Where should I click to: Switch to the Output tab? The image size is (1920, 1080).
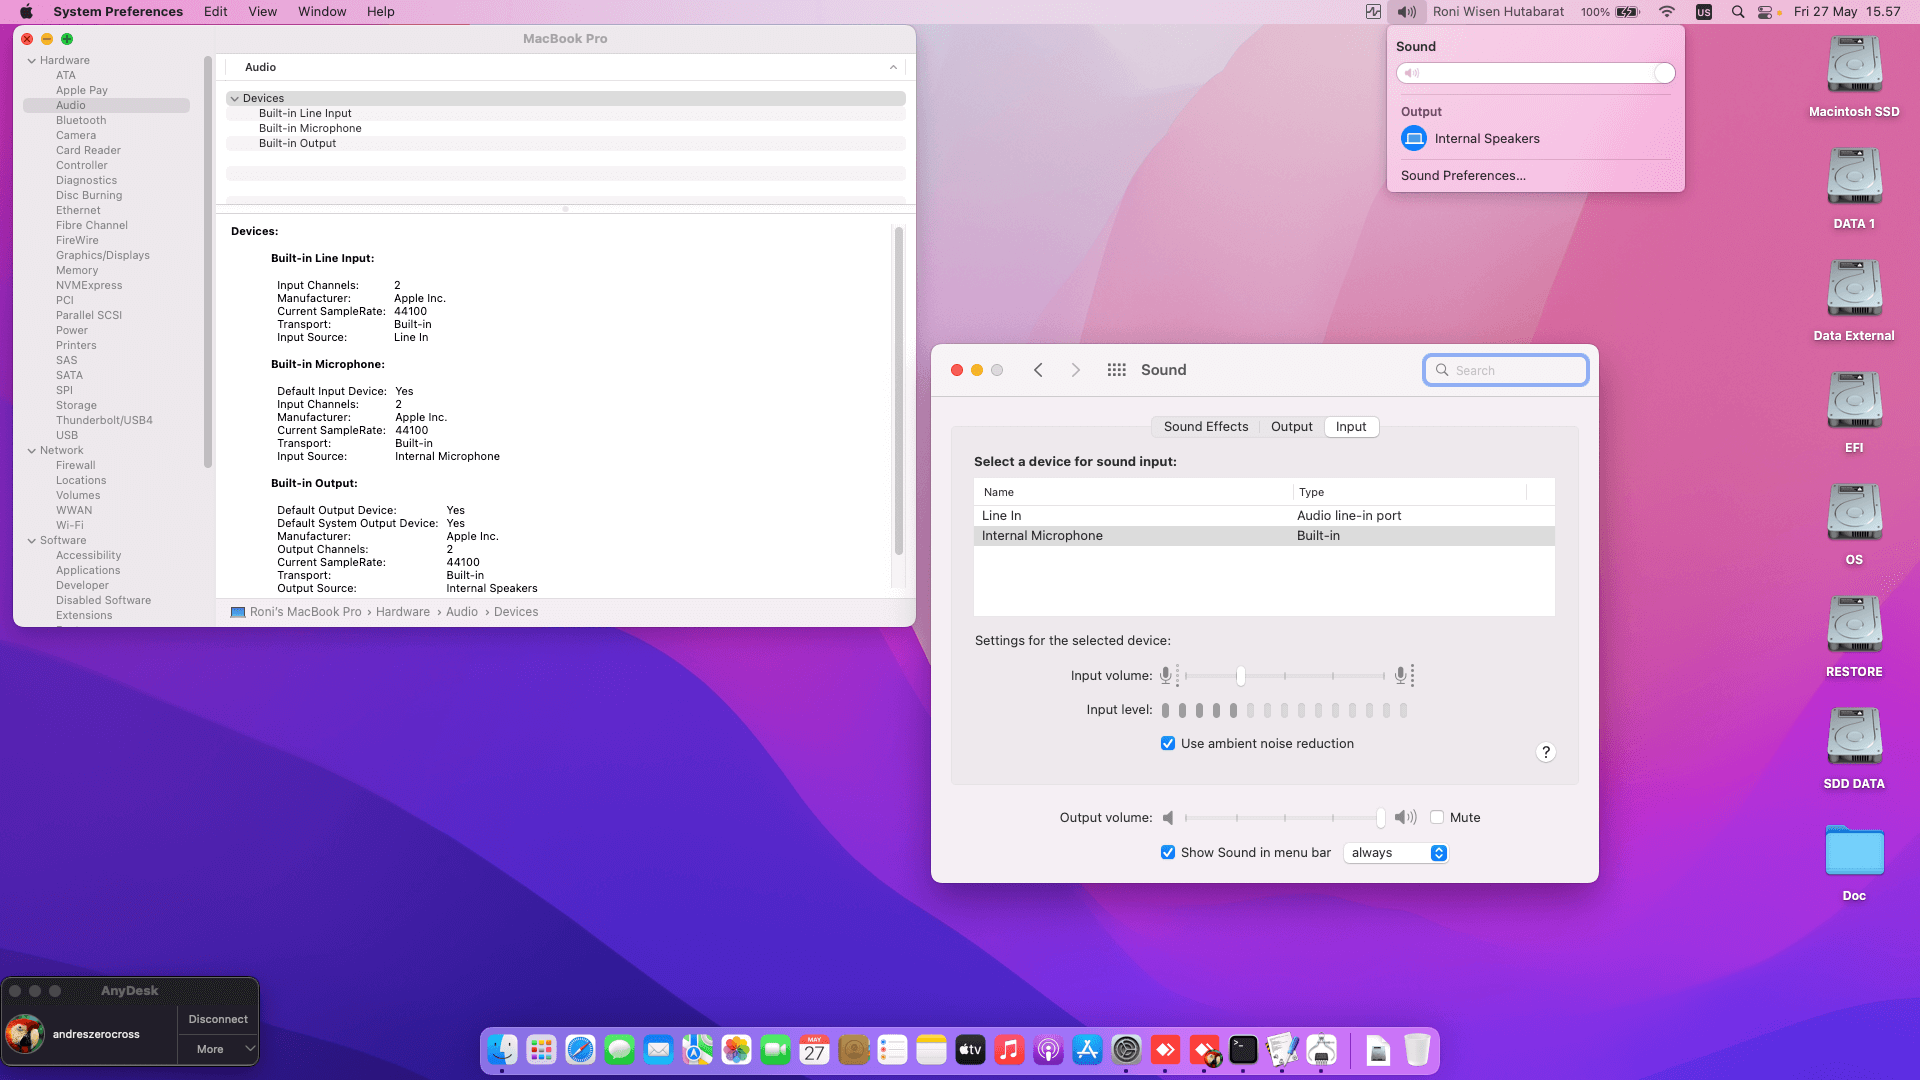click(x=1291, y=427)
